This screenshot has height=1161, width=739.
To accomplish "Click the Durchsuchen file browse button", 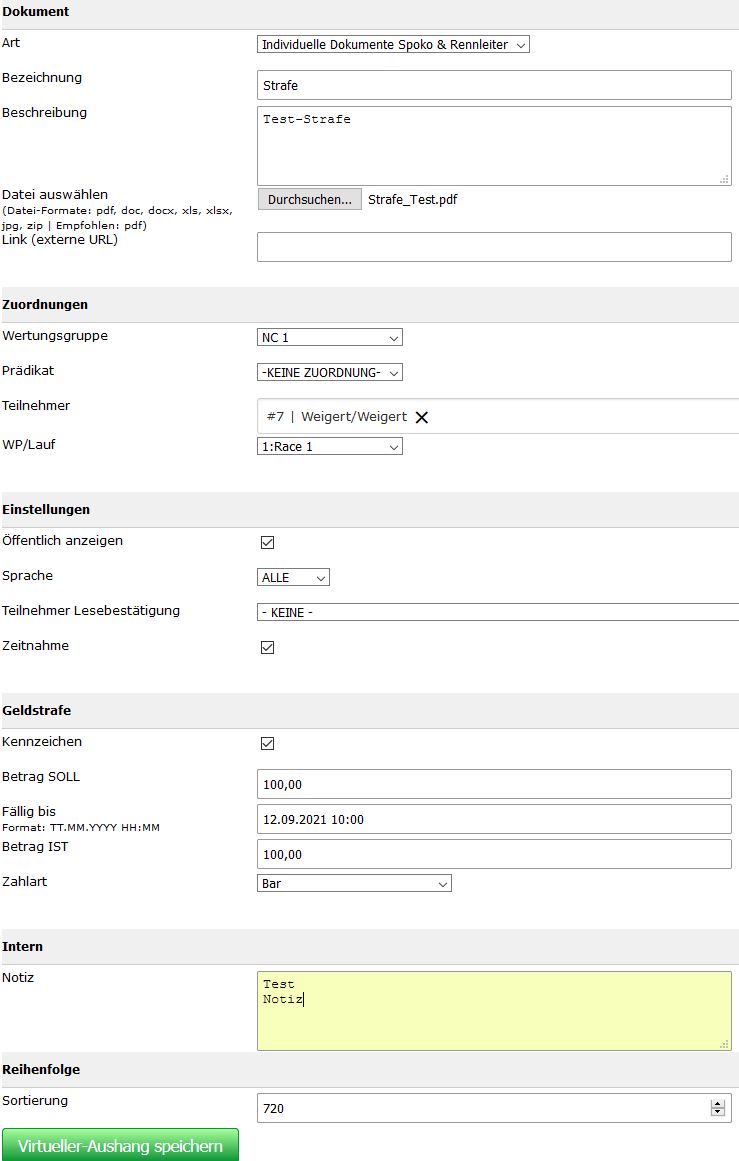I will tap(310, 199).
